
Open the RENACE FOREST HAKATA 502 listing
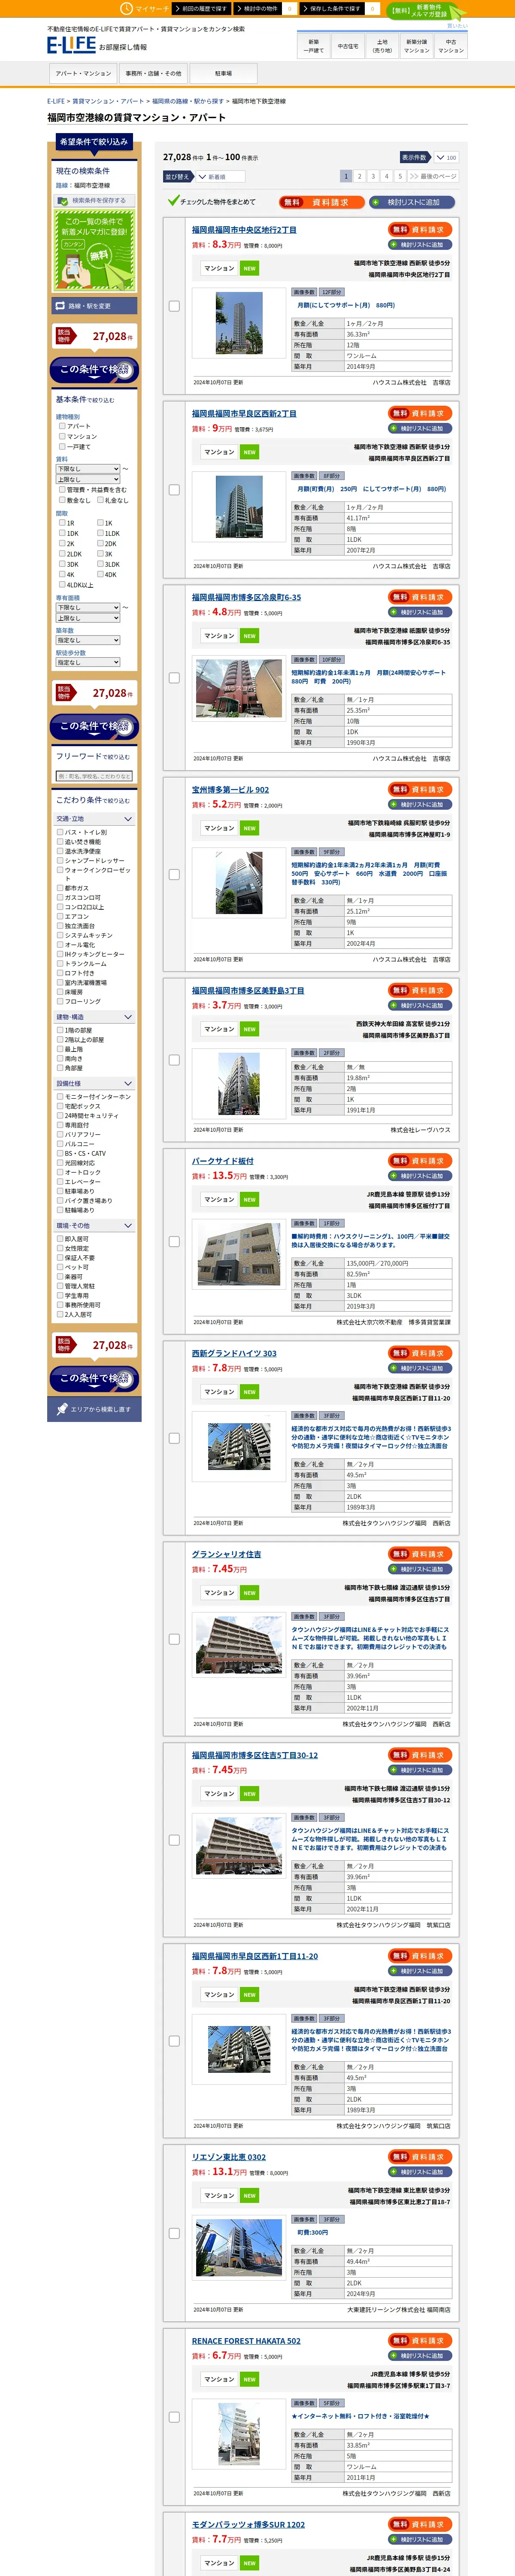[246, 2340]
